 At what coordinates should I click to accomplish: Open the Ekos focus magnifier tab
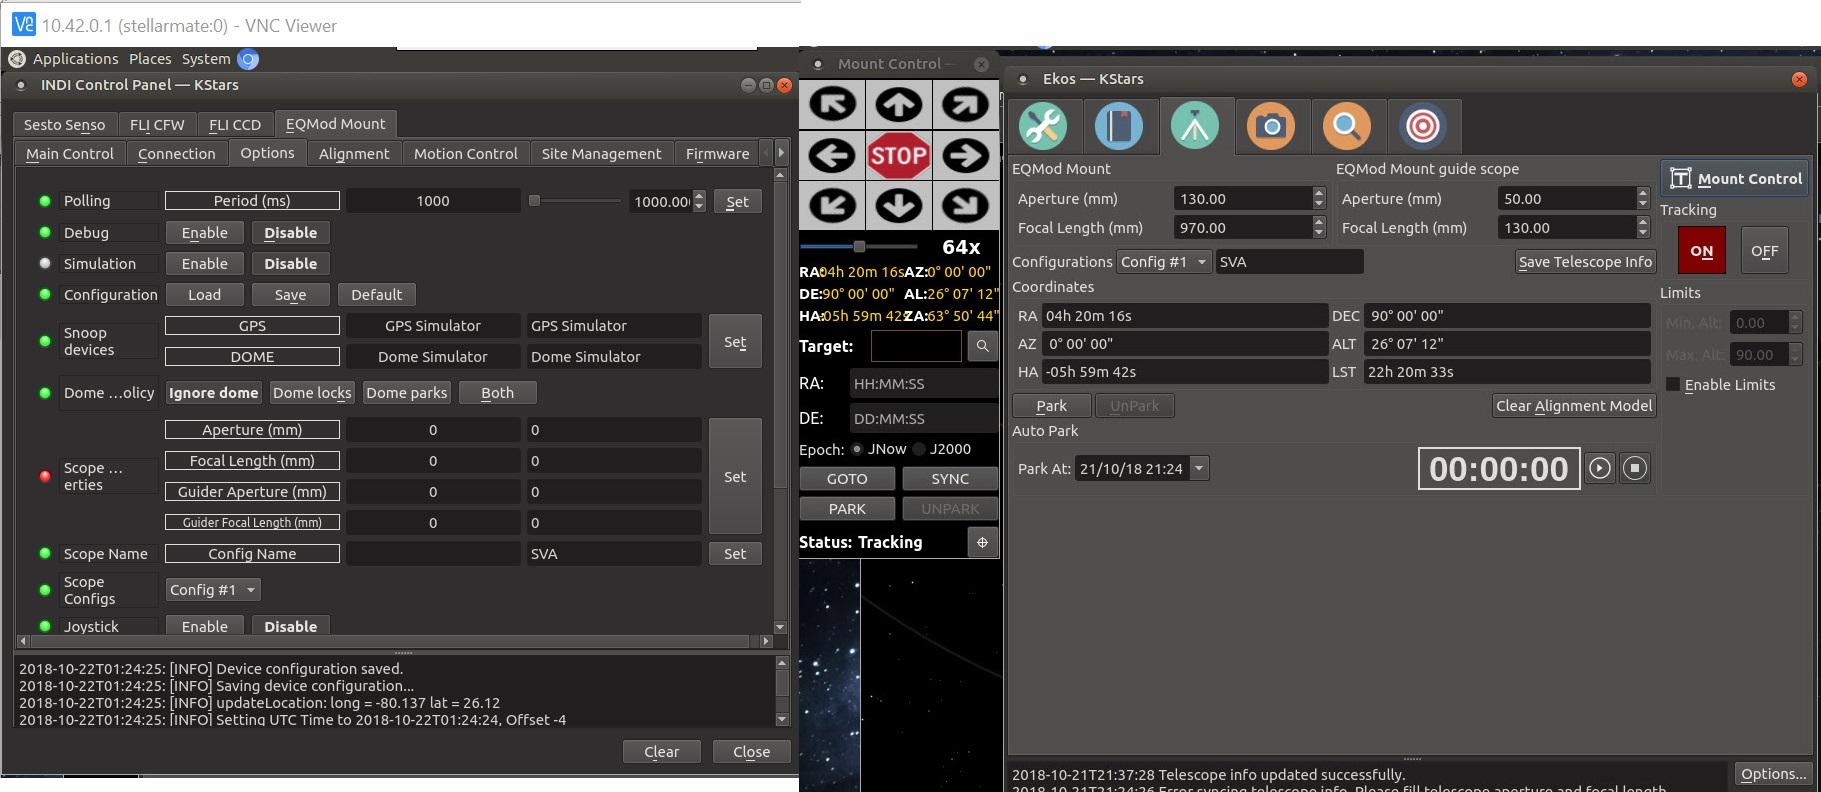click(x=1347, y=127)
